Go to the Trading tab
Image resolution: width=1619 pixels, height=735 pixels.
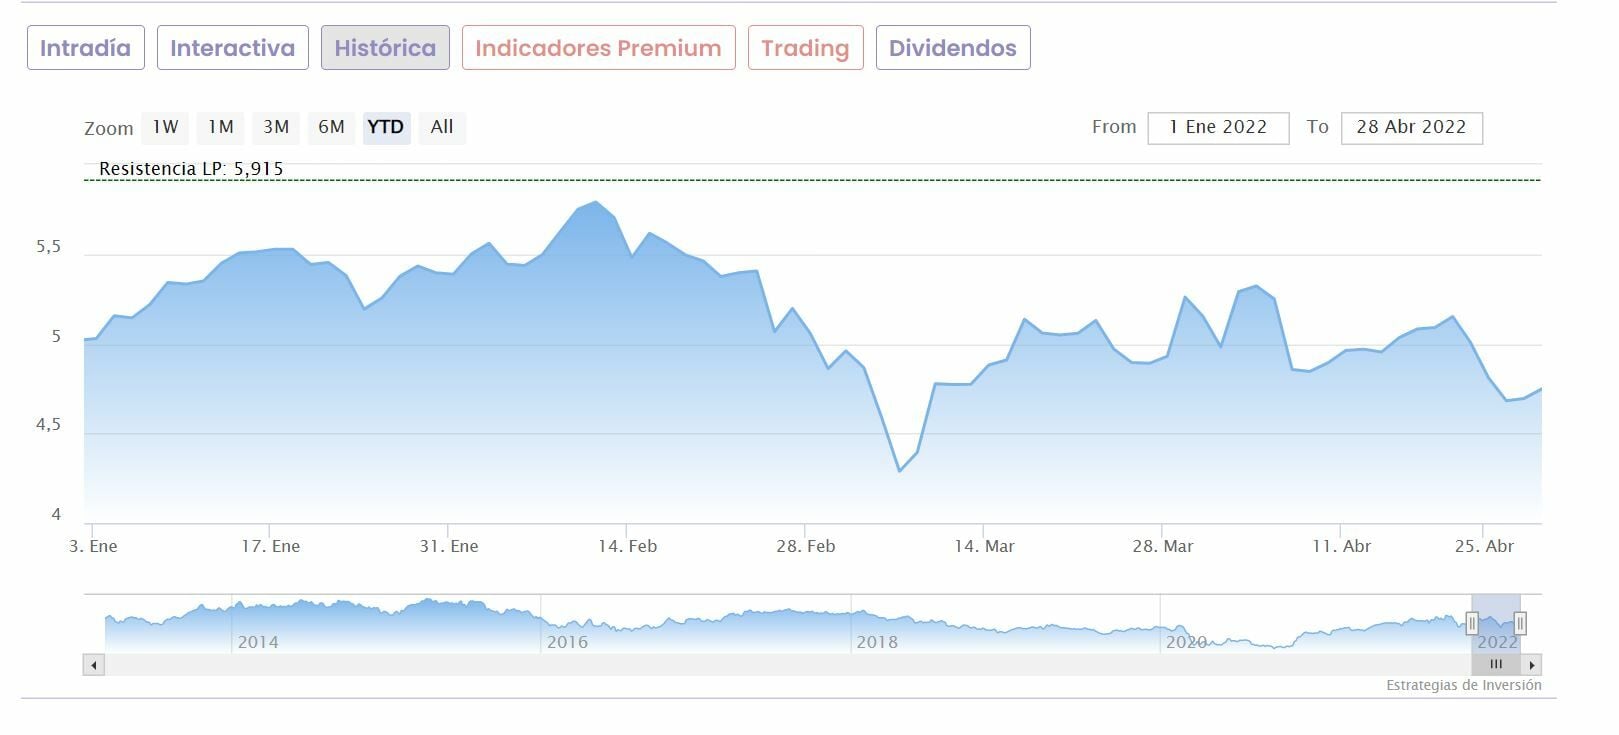pyautogui.click(x=805, y=48)
